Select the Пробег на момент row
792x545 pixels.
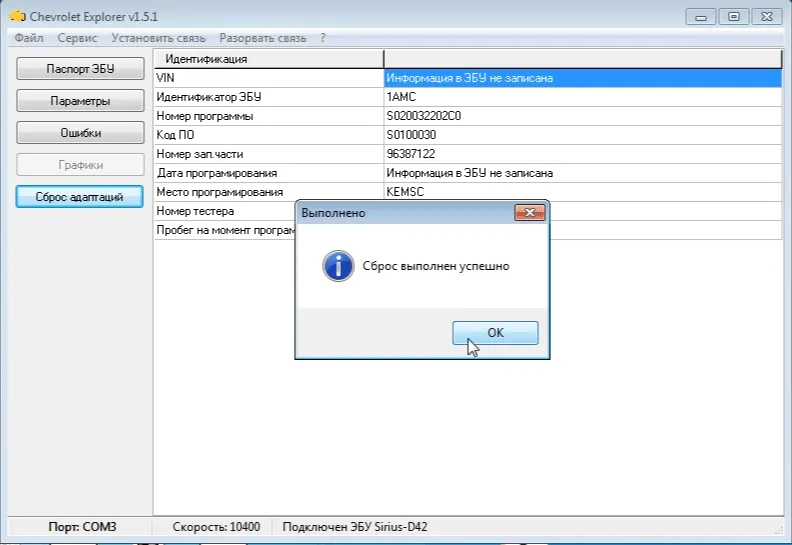[225, 230]
